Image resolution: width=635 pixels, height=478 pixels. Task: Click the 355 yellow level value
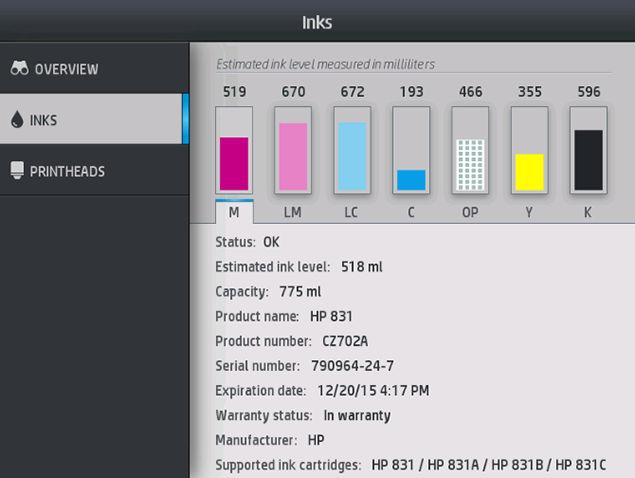pos(530,92)
